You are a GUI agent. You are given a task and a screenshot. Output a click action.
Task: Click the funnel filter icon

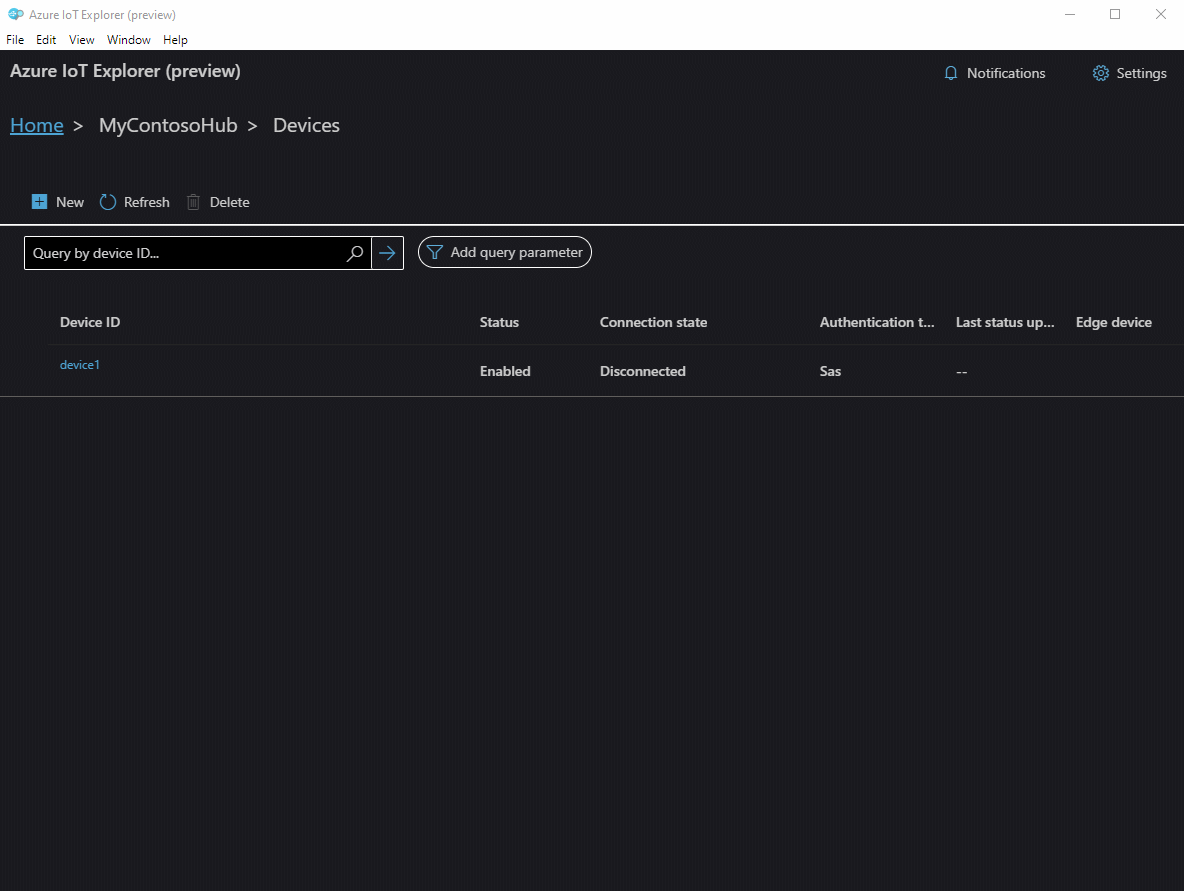pyautogui.click(x=434, y=252)
